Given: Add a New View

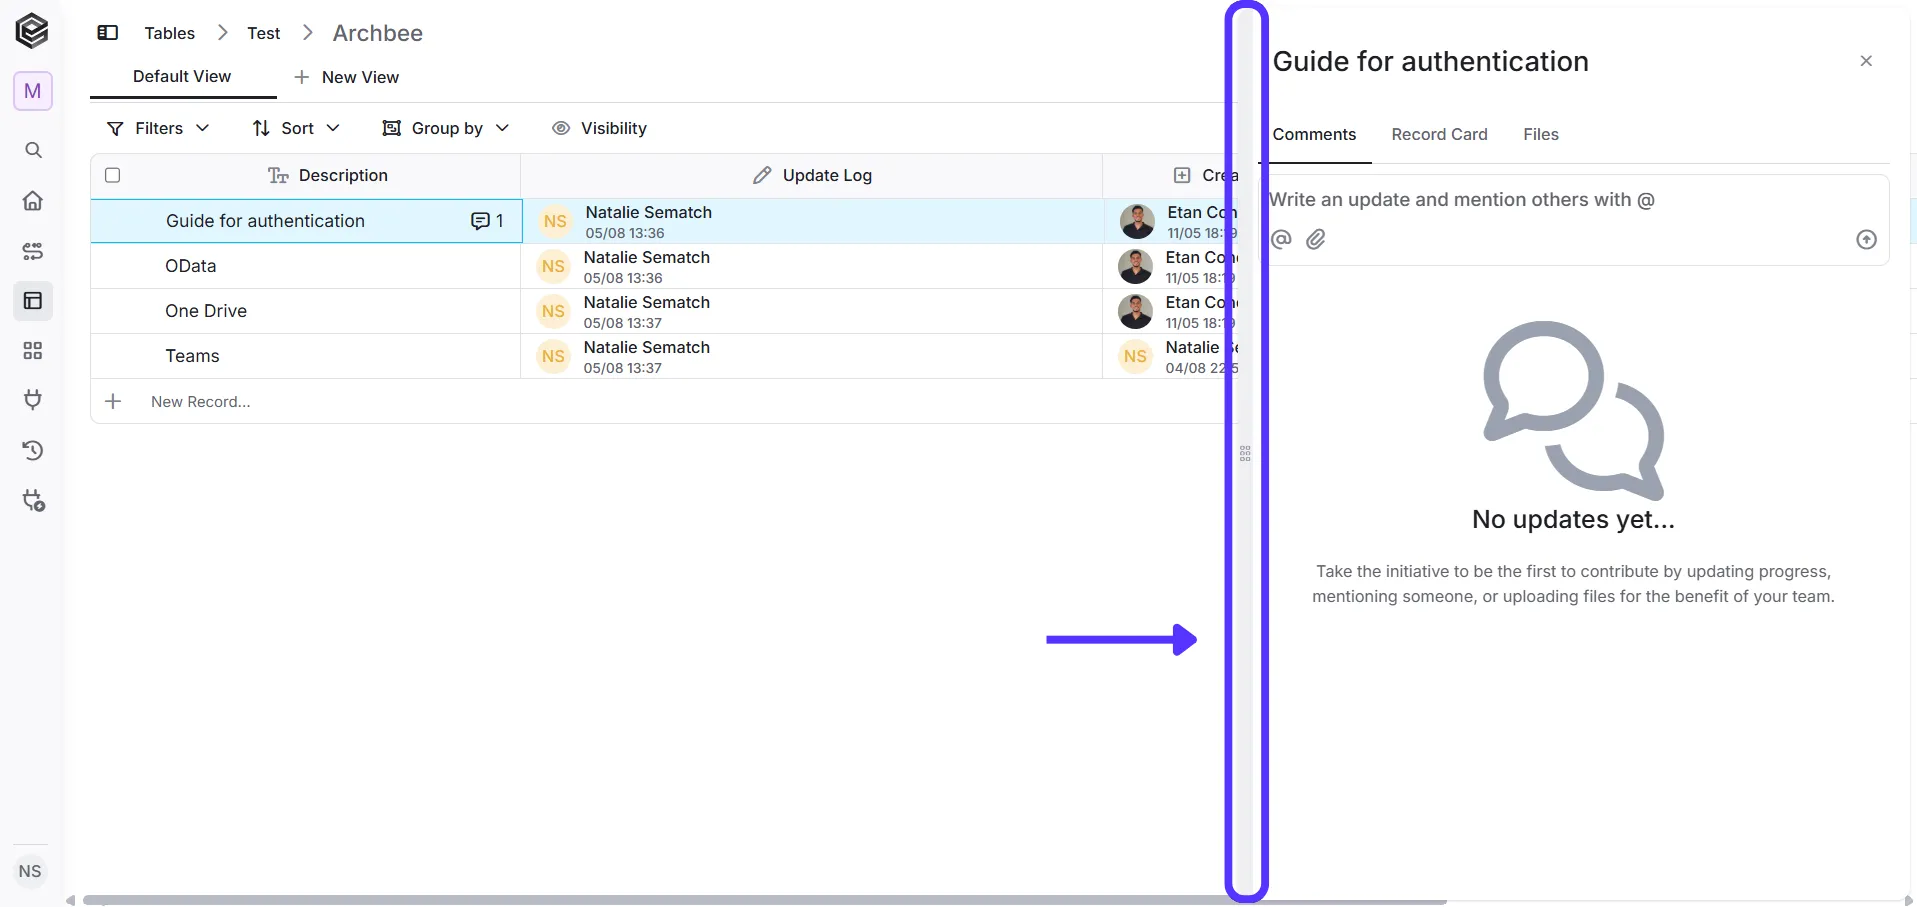Looking at the screenshot, I should (346, 77).
